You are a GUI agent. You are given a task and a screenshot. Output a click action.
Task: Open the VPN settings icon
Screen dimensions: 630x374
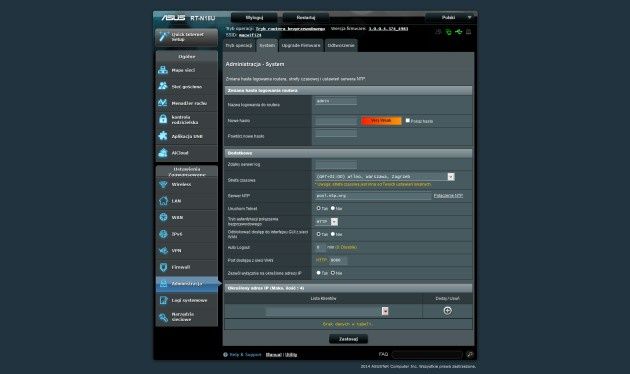[x=163, y=250]
